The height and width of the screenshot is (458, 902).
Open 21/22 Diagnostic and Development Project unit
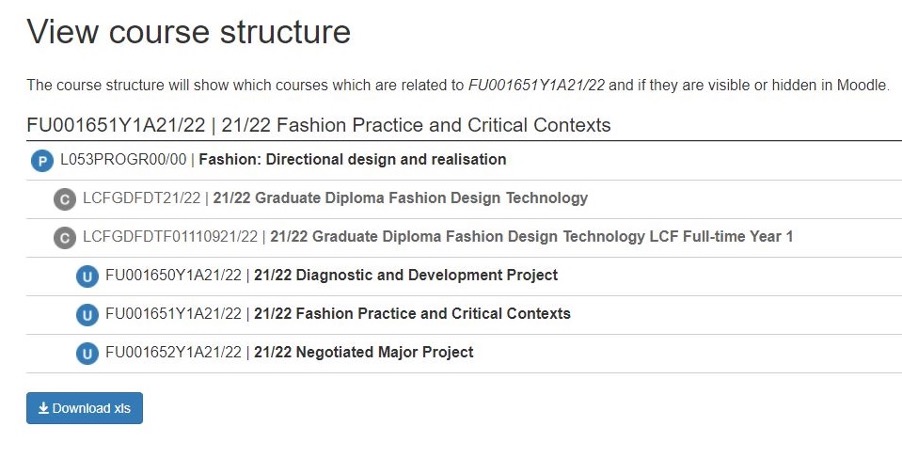pyautogui.click(x=406, y=275)
